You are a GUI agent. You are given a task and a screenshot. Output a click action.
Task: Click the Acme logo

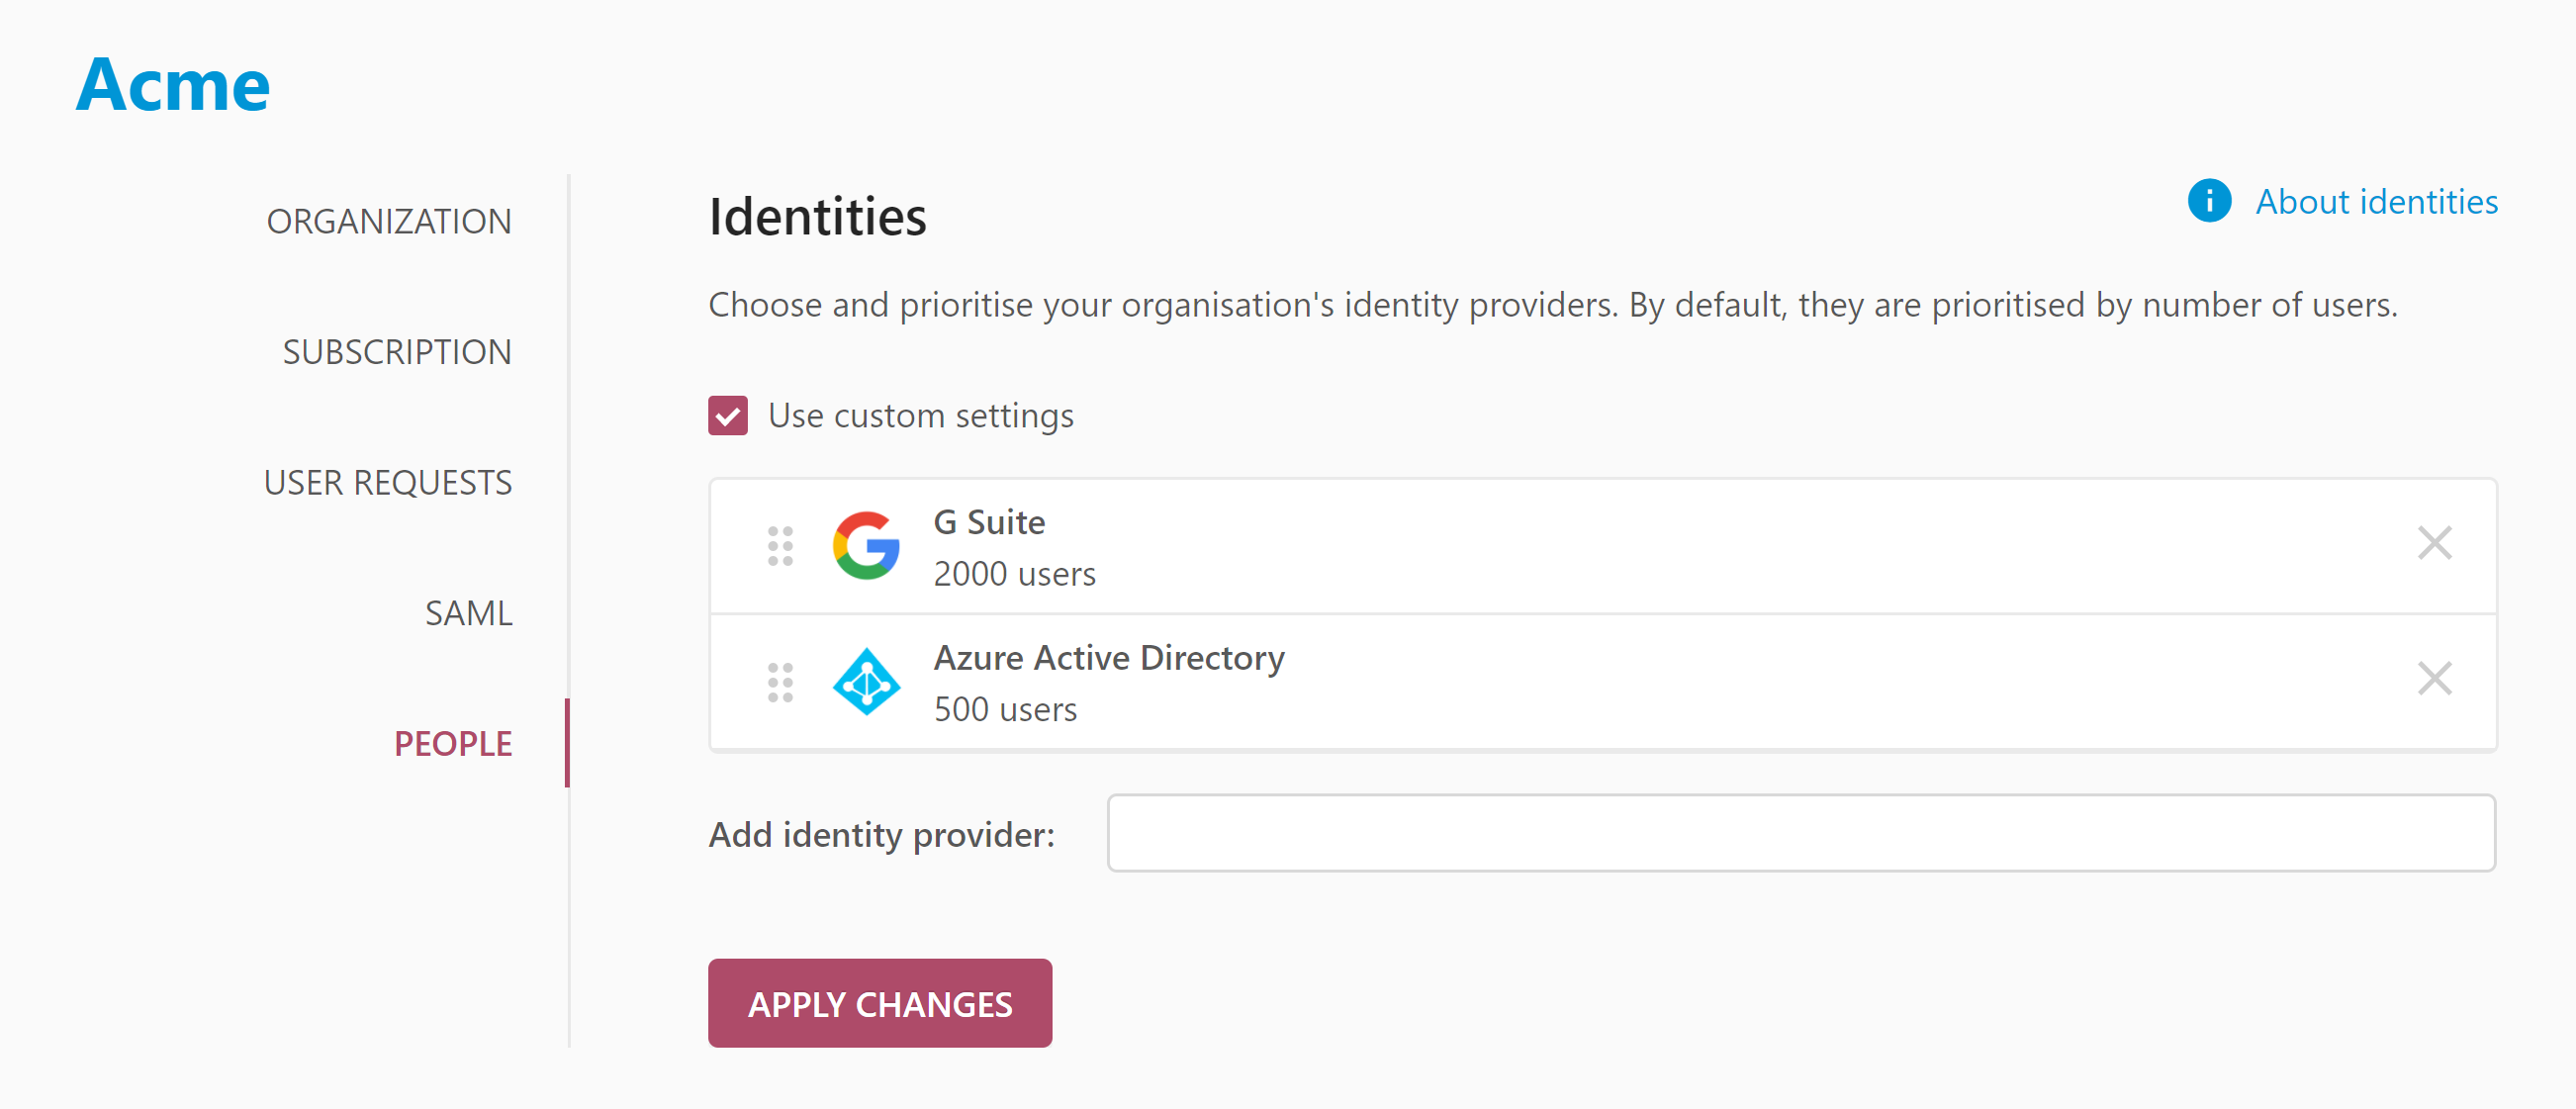[173, 84]
